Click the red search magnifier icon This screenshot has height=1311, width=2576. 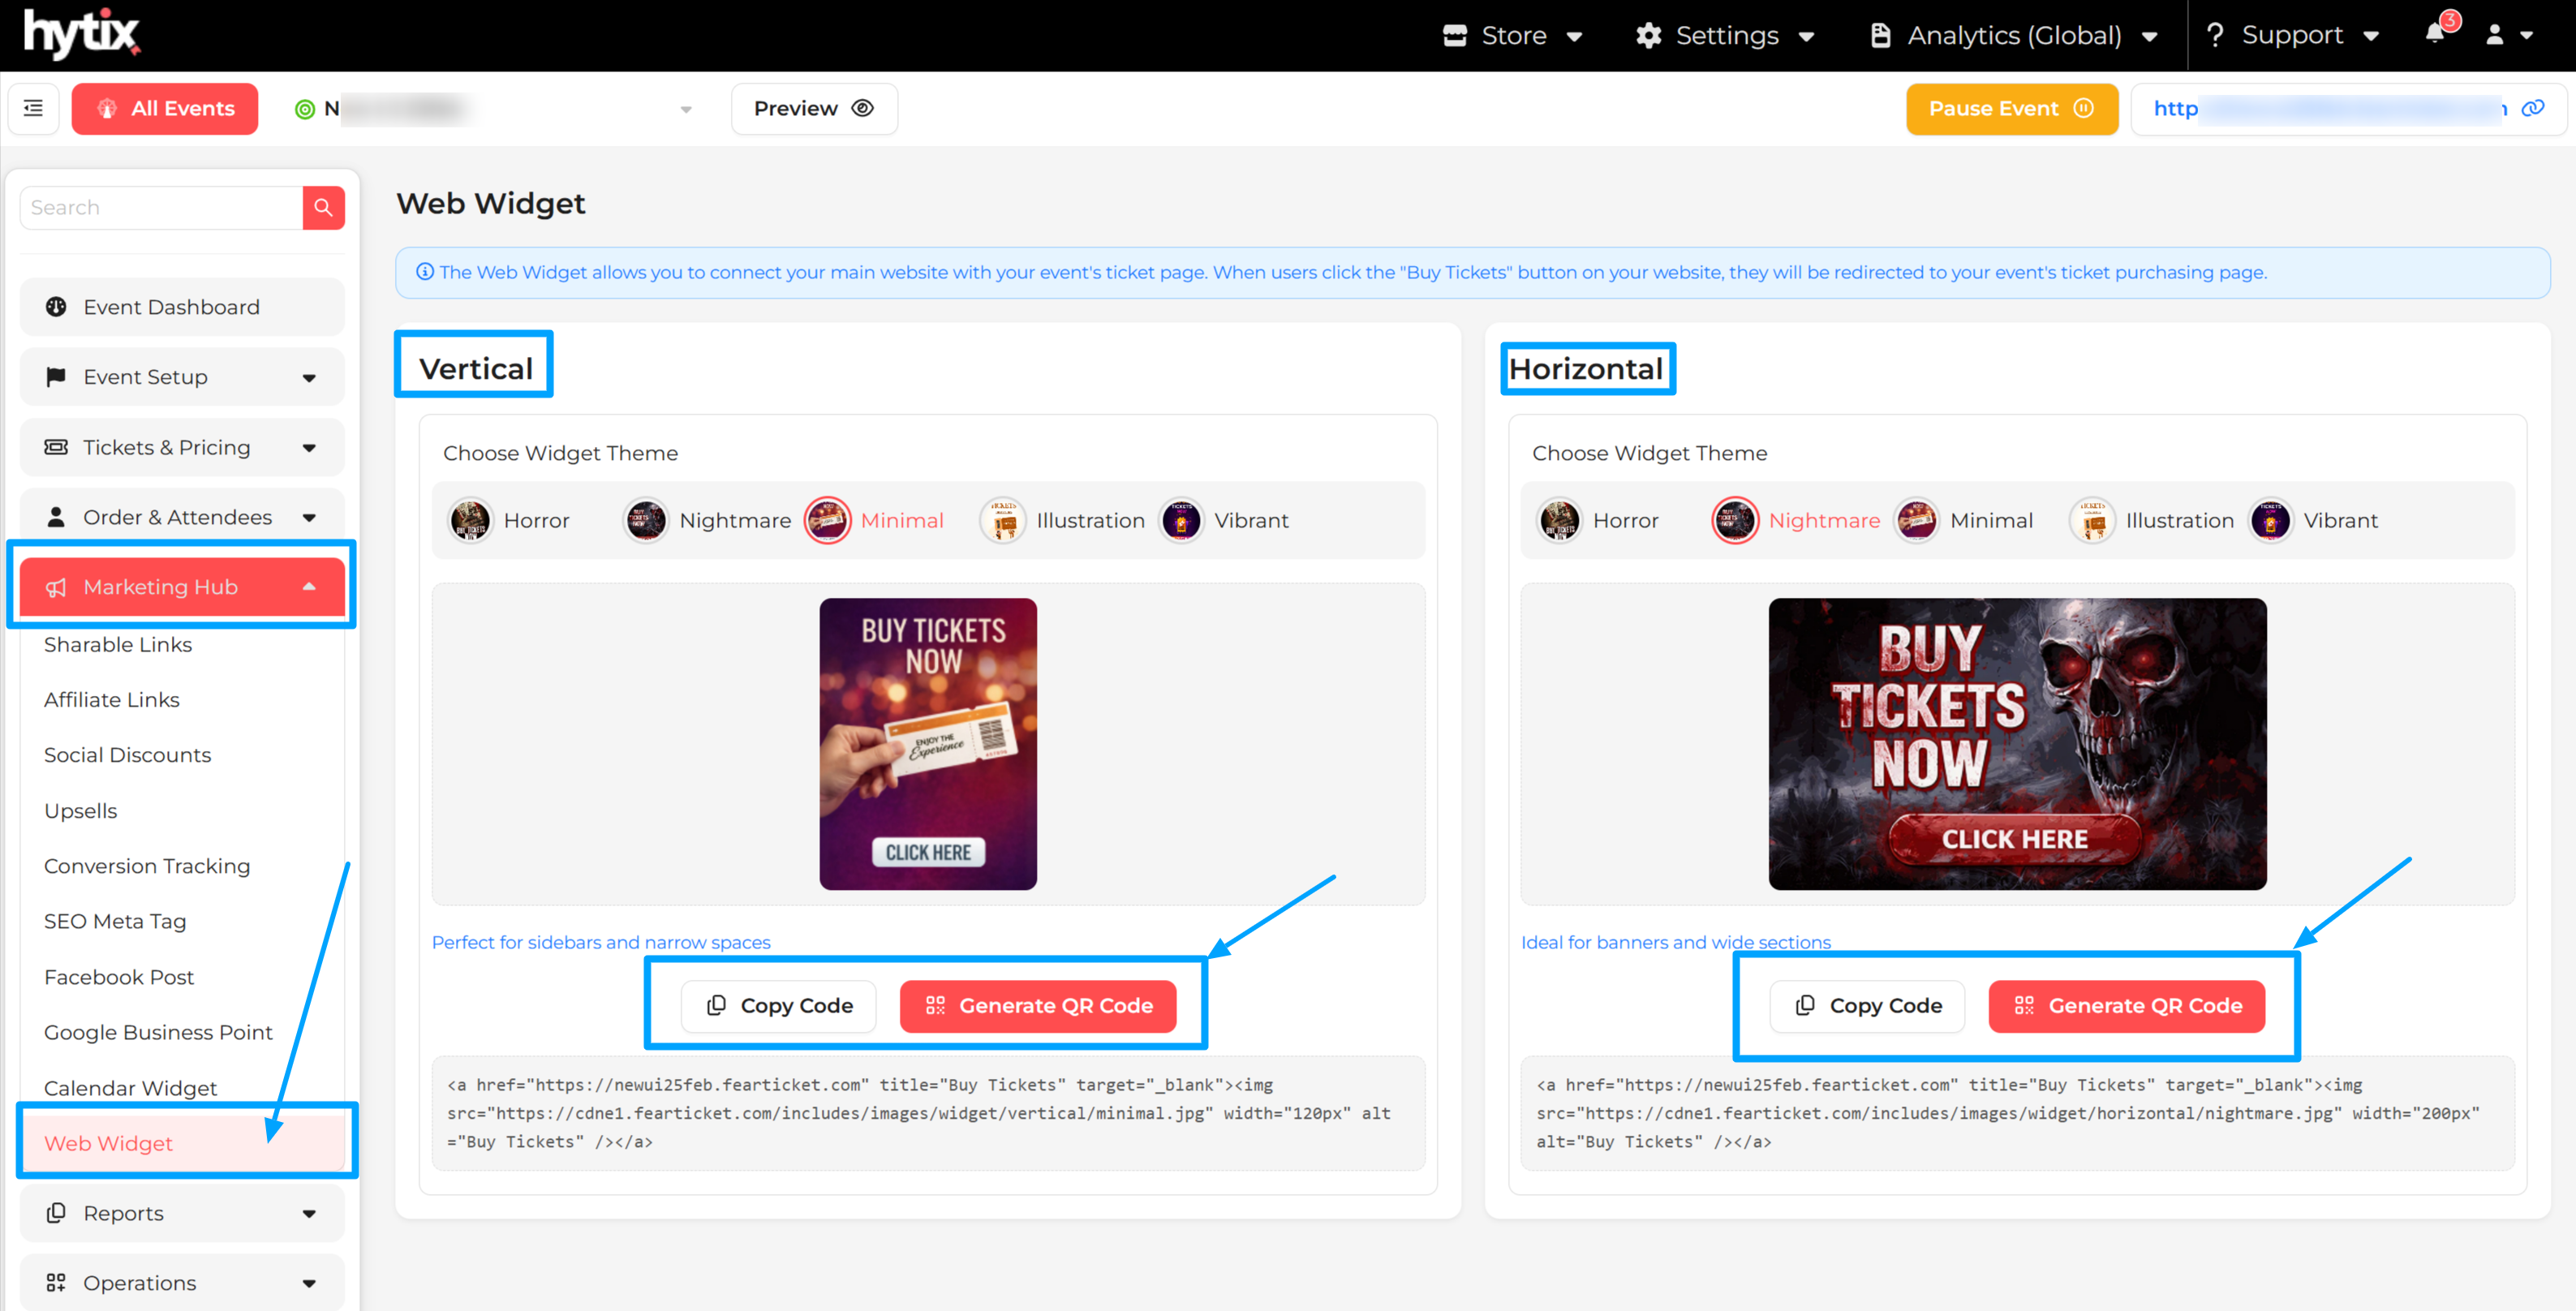point(323,208)
